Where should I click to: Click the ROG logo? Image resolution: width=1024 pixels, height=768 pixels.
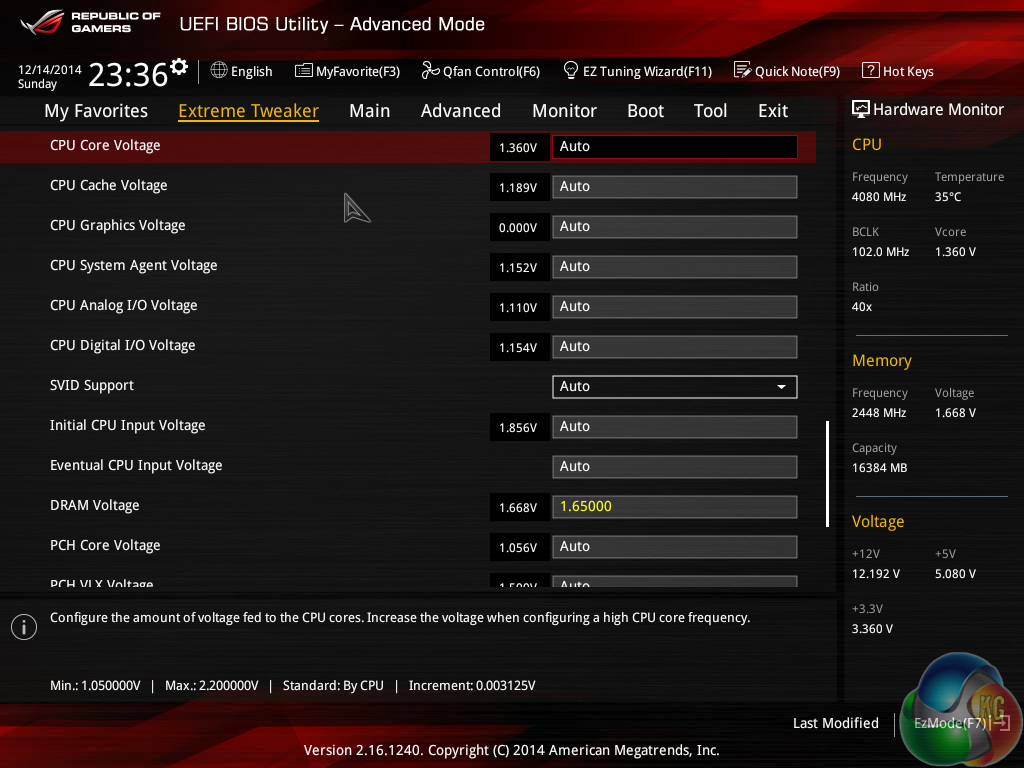pyautogui.click(x=42, y=22)
